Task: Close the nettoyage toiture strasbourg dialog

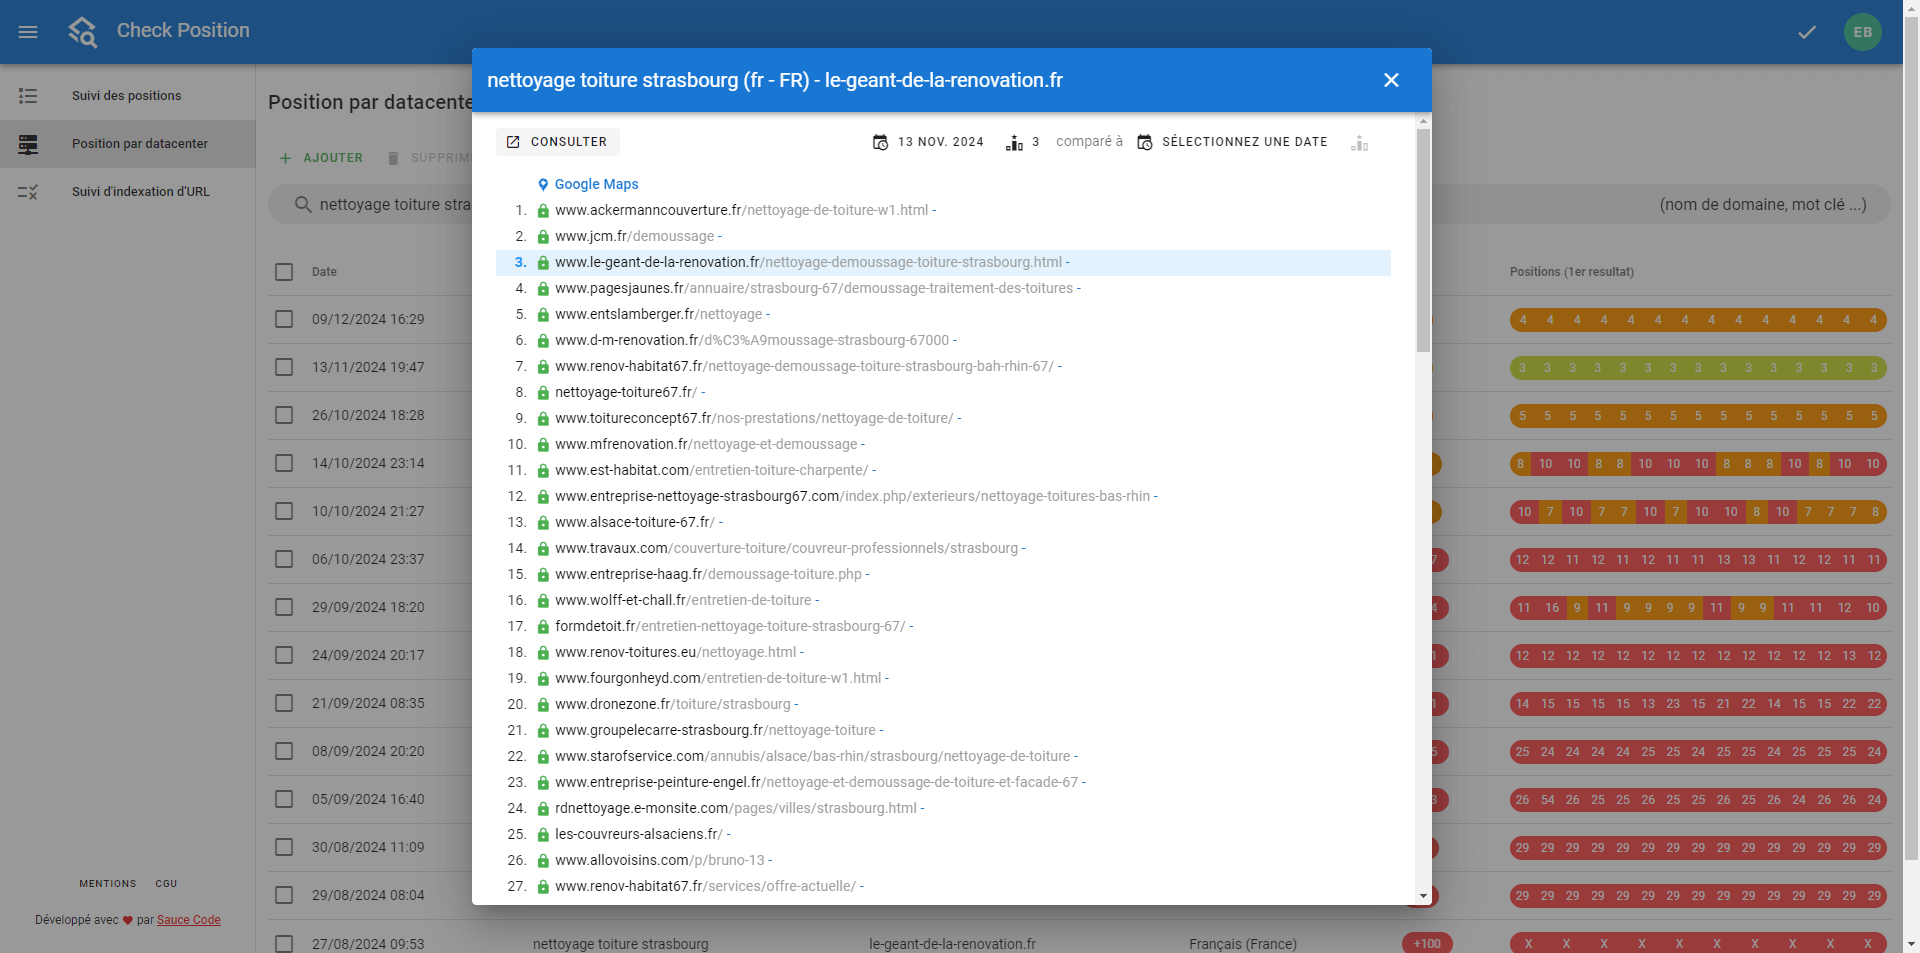Action: click(1391, 80)
